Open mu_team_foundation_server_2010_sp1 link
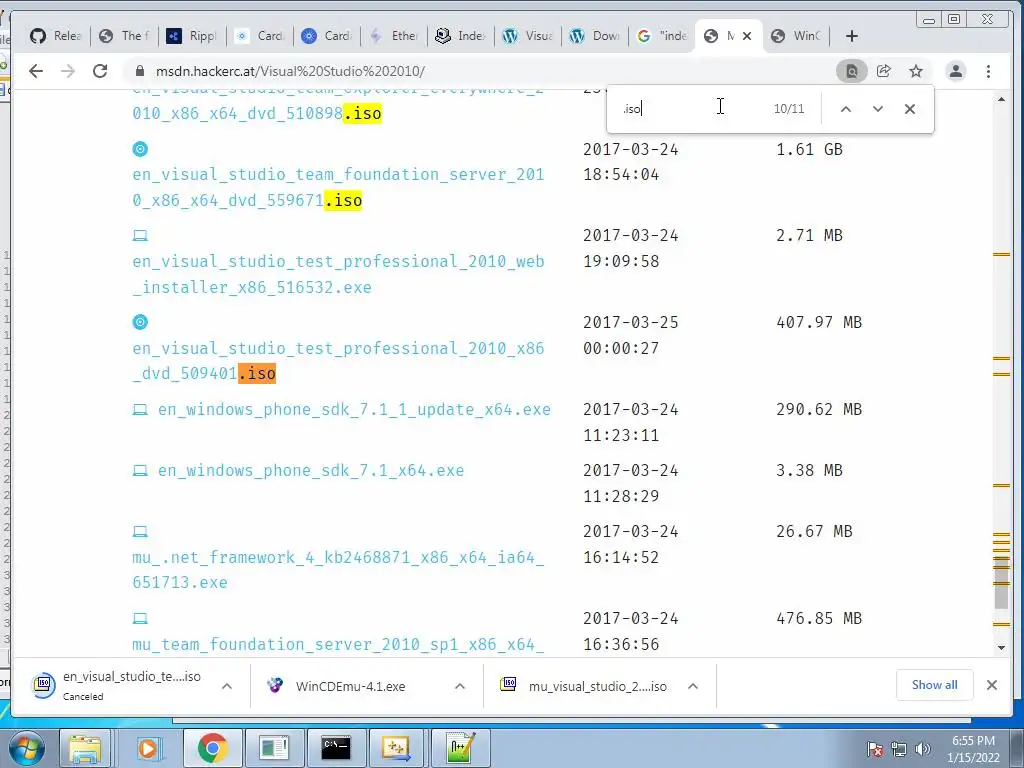This screenshot has height=768, width=1024. tap(338, 645)
